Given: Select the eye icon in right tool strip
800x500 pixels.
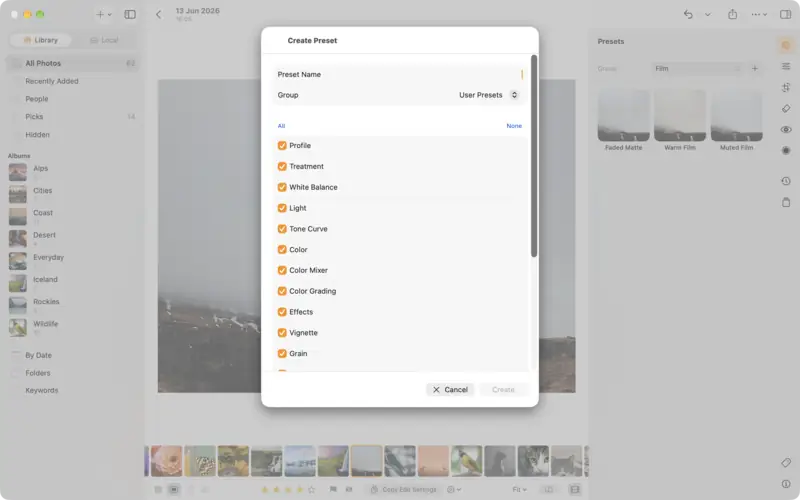Looking at the screenshot, I should click(786, 130).
